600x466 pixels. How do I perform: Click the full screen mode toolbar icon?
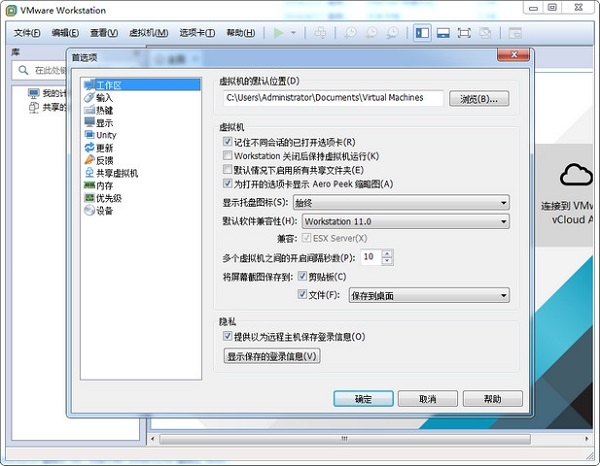tap(464, 33)
